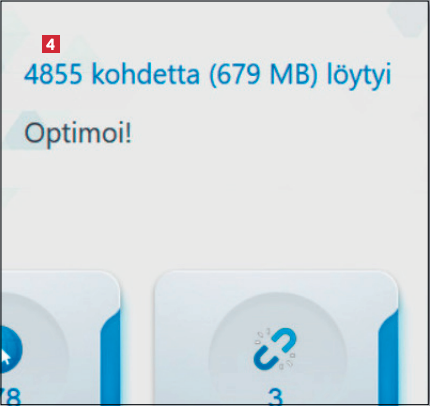430x406 pixels.
Task: Click the white arrow pointer on globe
Action: click(x=5, y=358)
